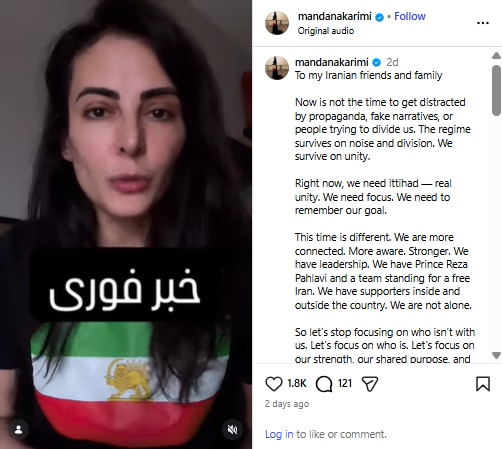Open more options three-dot menu

tap(483, 23)
